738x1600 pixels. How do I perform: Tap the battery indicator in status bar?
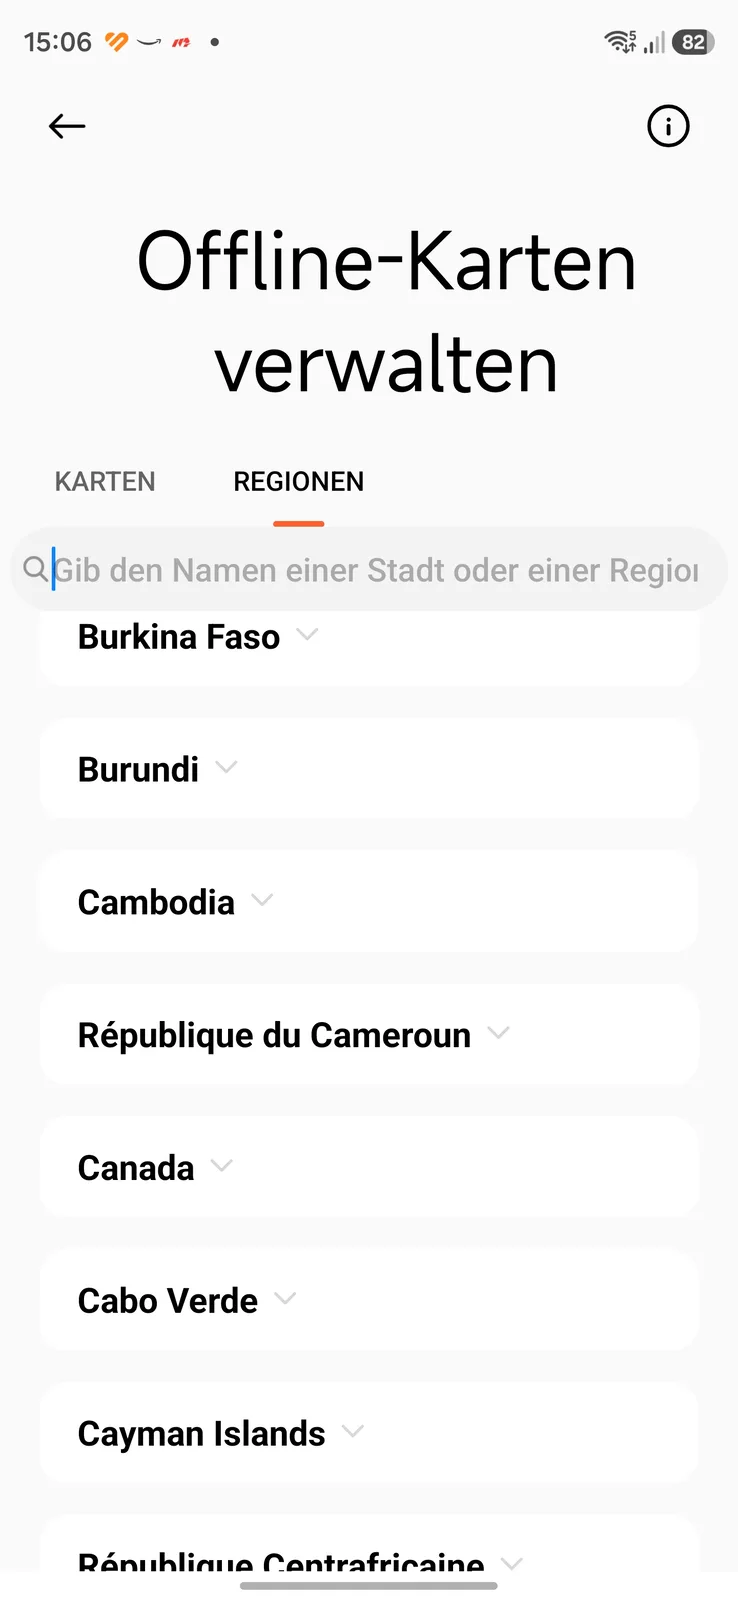[693, 42]
